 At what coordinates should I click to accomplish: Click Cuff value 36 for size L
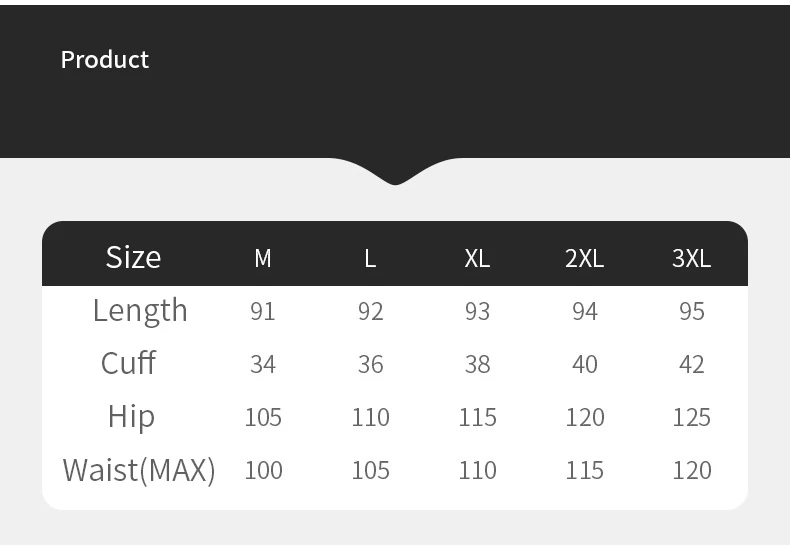370,365
